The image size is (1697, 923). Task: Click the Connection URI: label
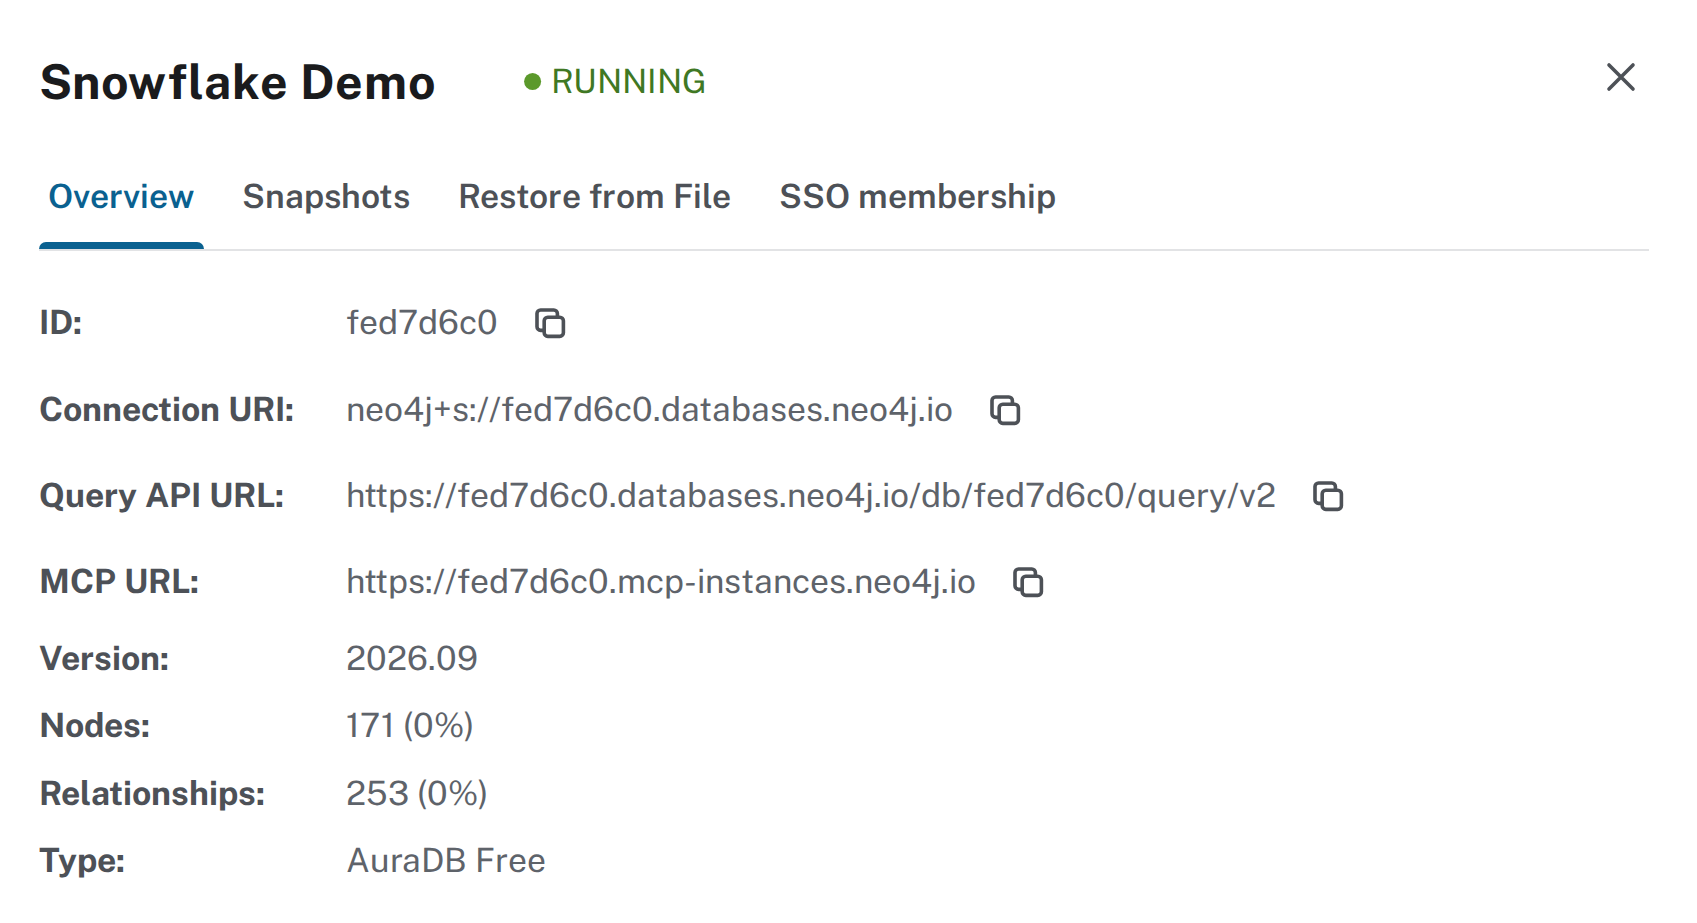pyautogui.click(x=167, y=410)
